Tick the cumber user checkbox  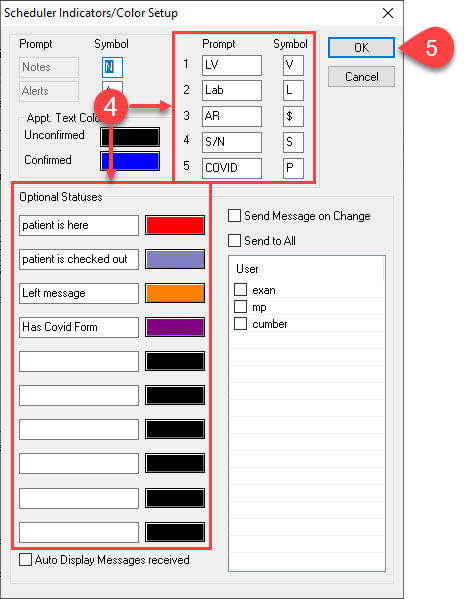point(240,324)
